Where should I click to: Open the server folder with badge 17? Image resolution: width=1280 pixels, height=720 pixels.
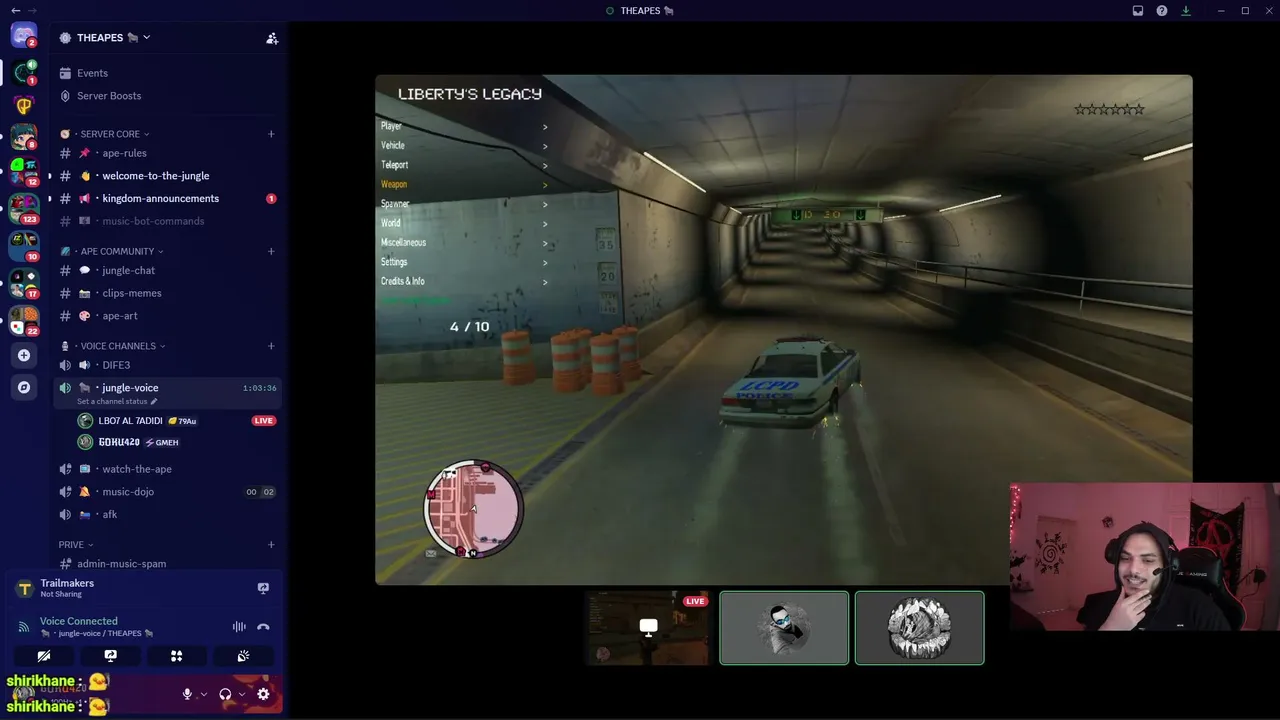(23, 283)
